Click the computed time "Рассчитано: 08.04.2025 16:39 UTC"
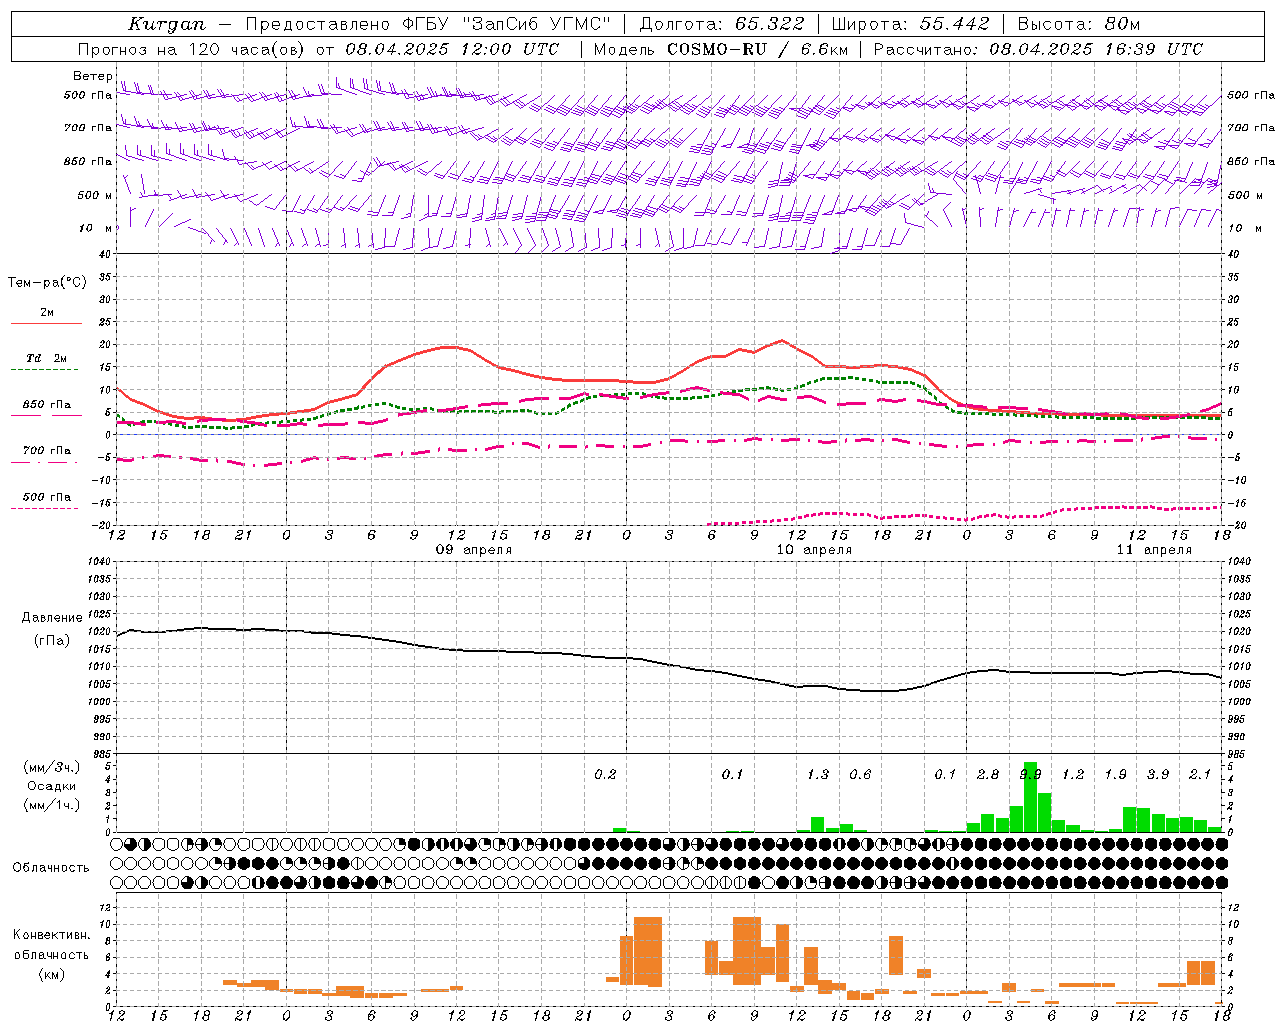 (x=1038, y=49)
